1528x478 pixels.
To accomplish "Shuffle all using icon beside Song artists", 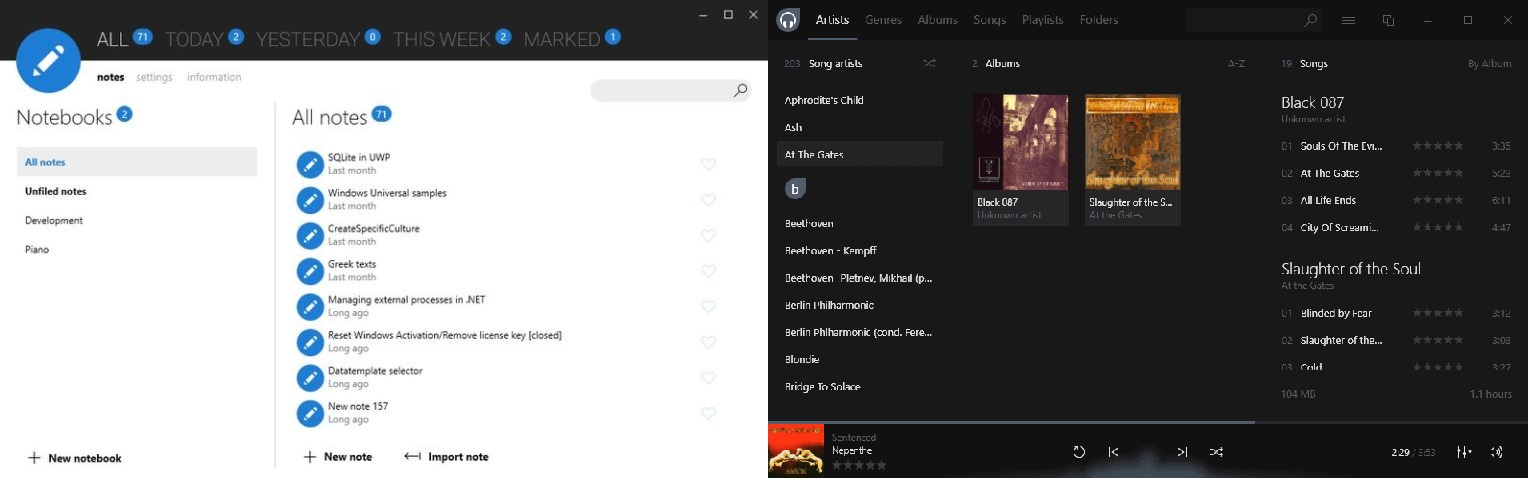I will coord(929,63).
